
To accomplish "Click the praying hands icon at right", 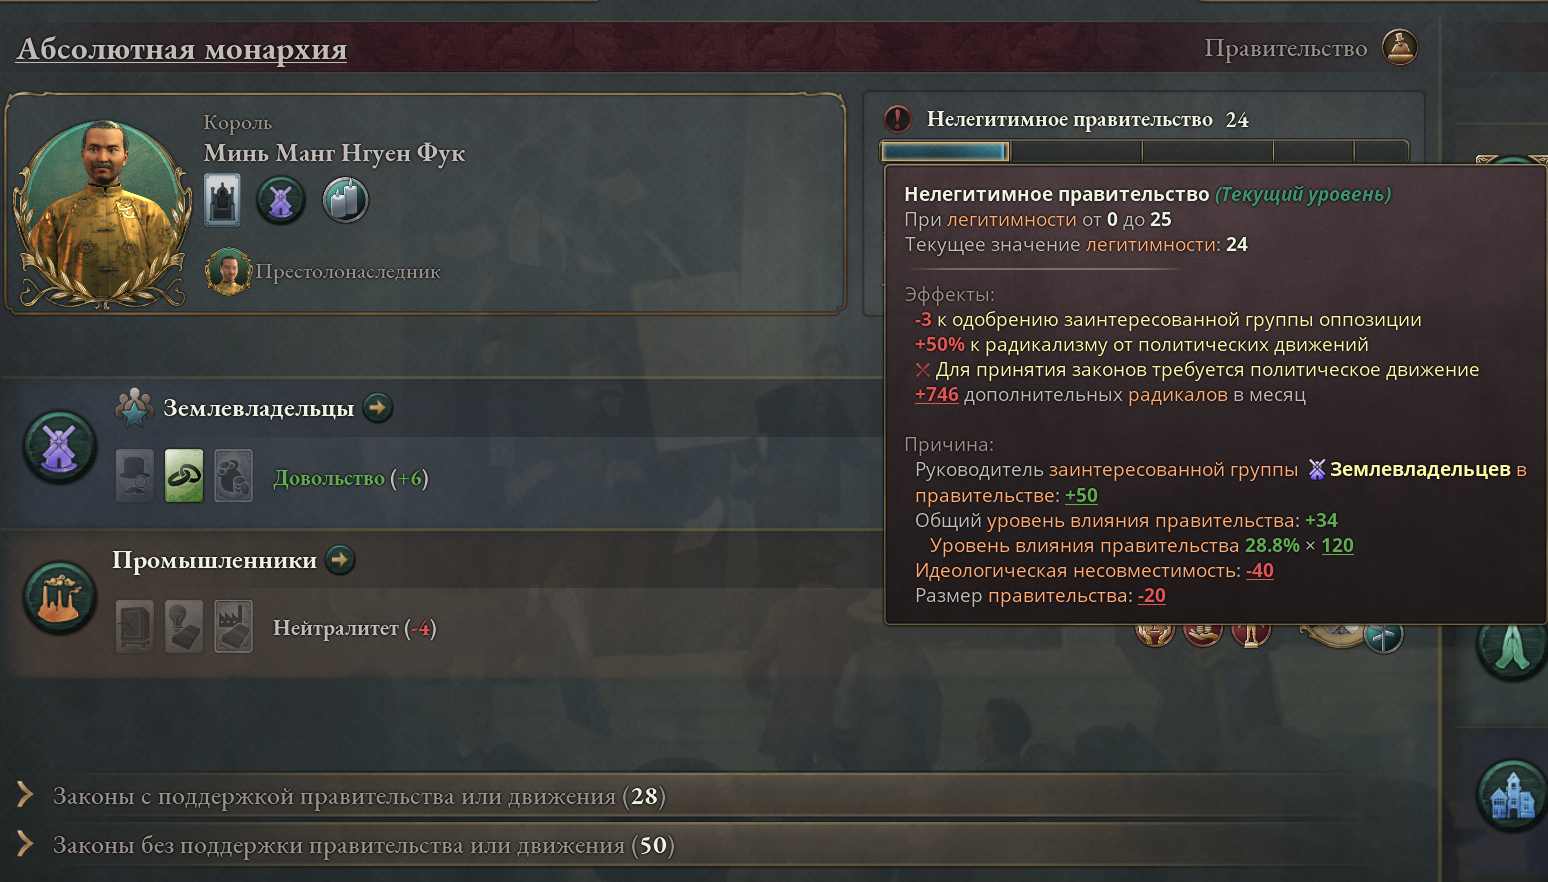I will (1512, 646).
